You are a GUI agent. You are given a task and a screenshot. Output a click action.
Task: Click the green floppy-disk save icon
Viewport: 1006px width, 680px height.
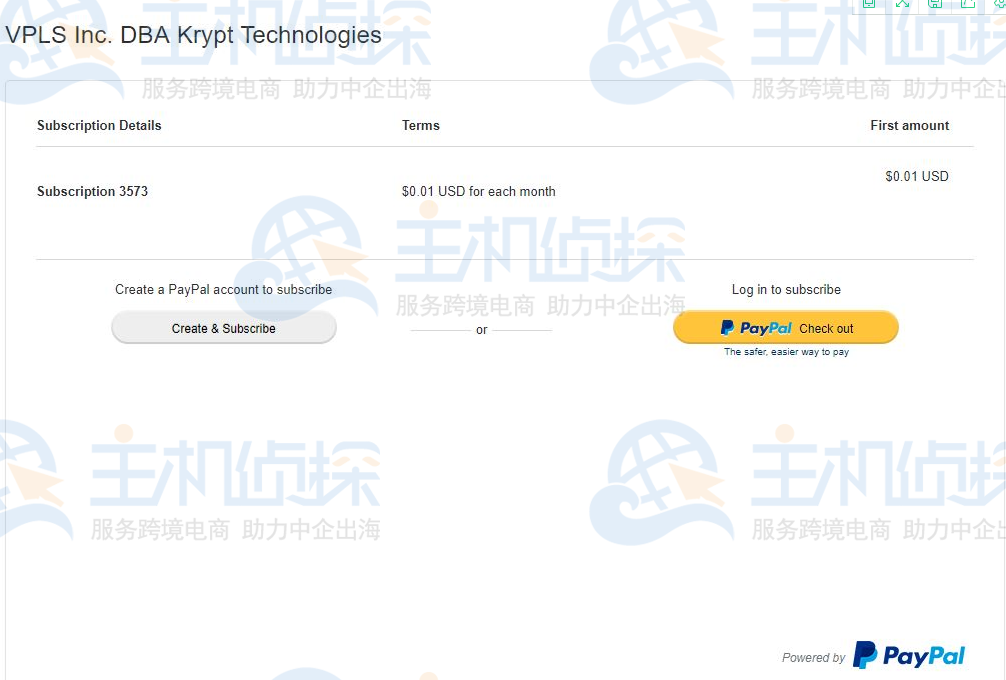[935, 3]
